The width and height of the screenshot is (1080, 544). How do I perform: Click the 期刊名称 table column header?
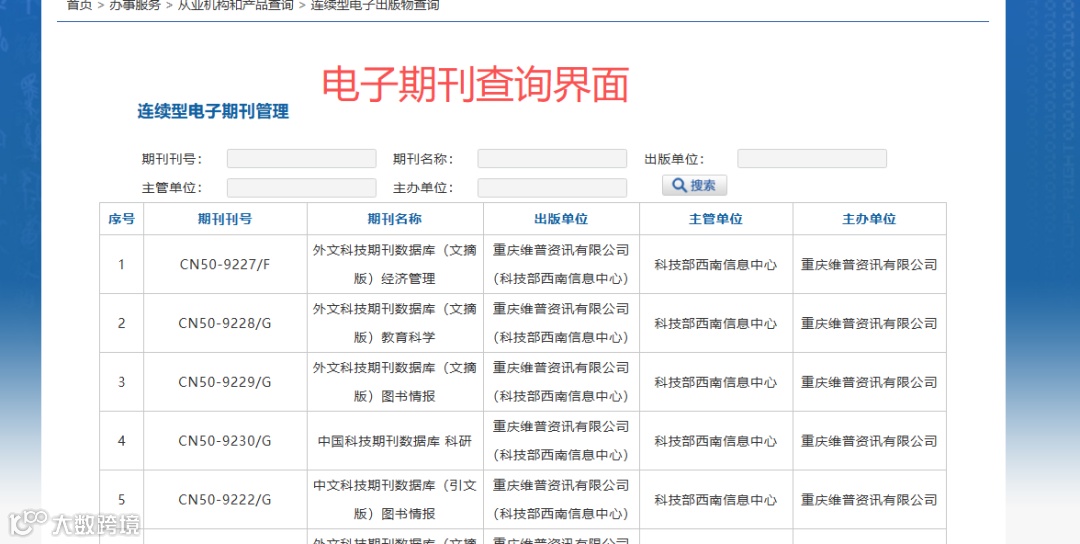(x=395, y=219)
